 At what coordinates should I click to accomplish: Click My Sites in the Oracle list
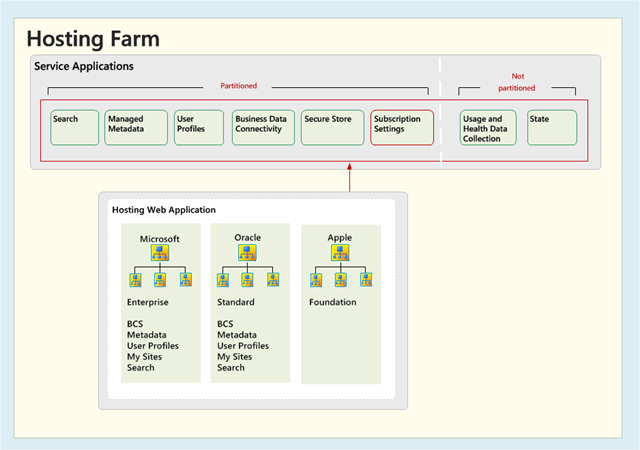point(235,357)
